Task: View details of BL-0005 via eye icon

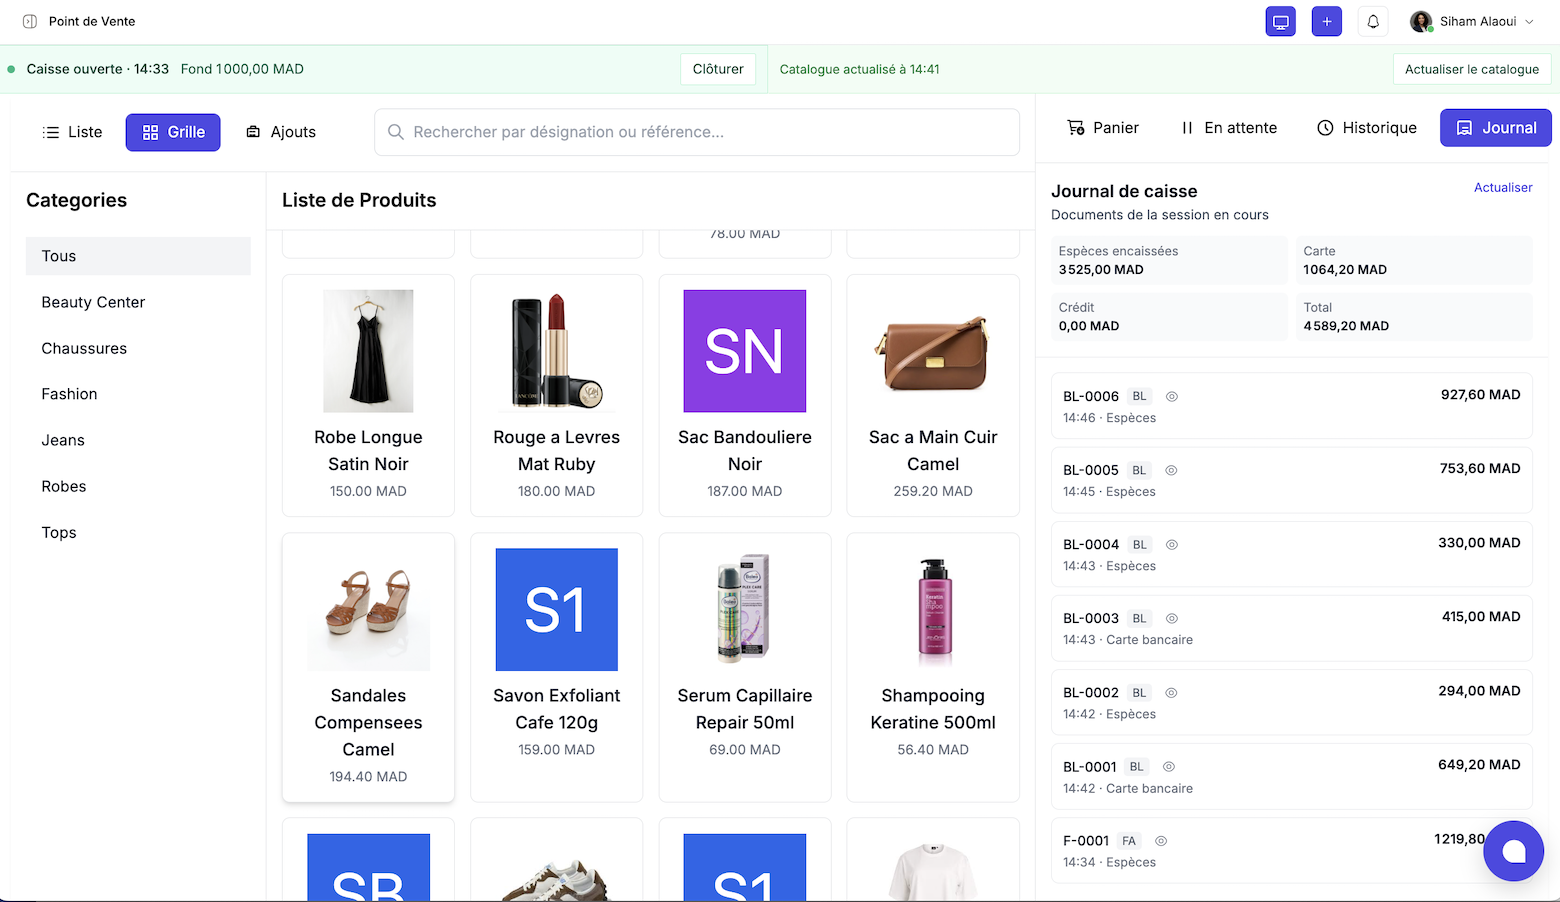Action: tap(1171, 470)
